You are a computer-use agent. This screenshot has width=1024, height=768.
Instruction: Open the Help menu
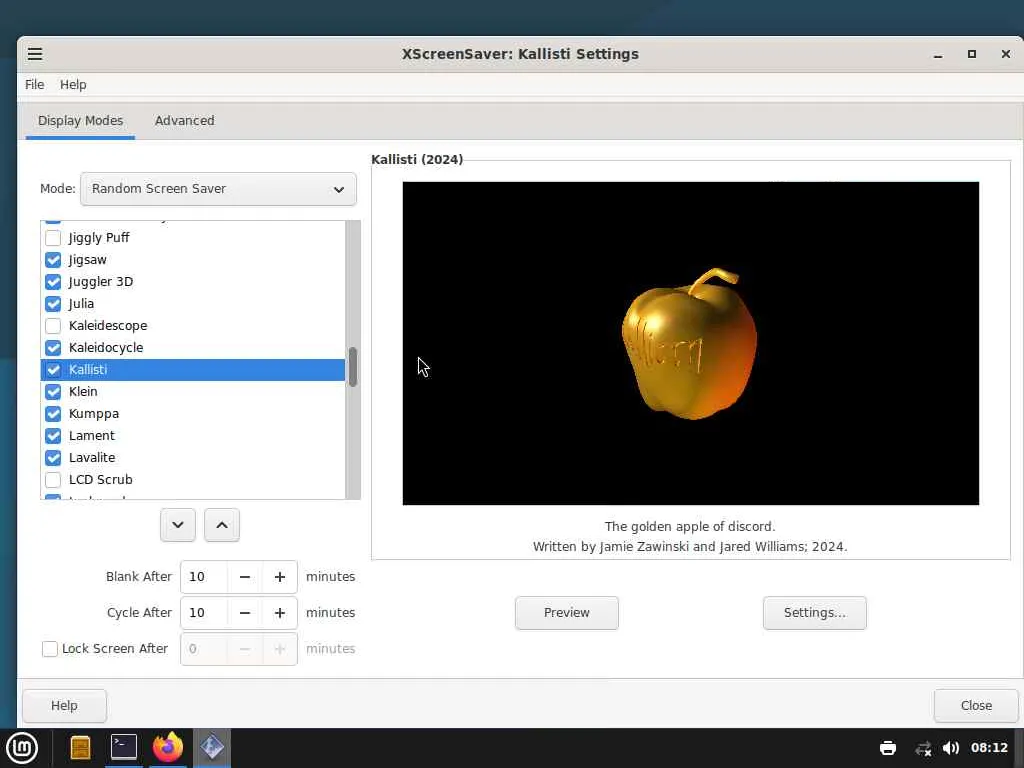tap(73, 84)
